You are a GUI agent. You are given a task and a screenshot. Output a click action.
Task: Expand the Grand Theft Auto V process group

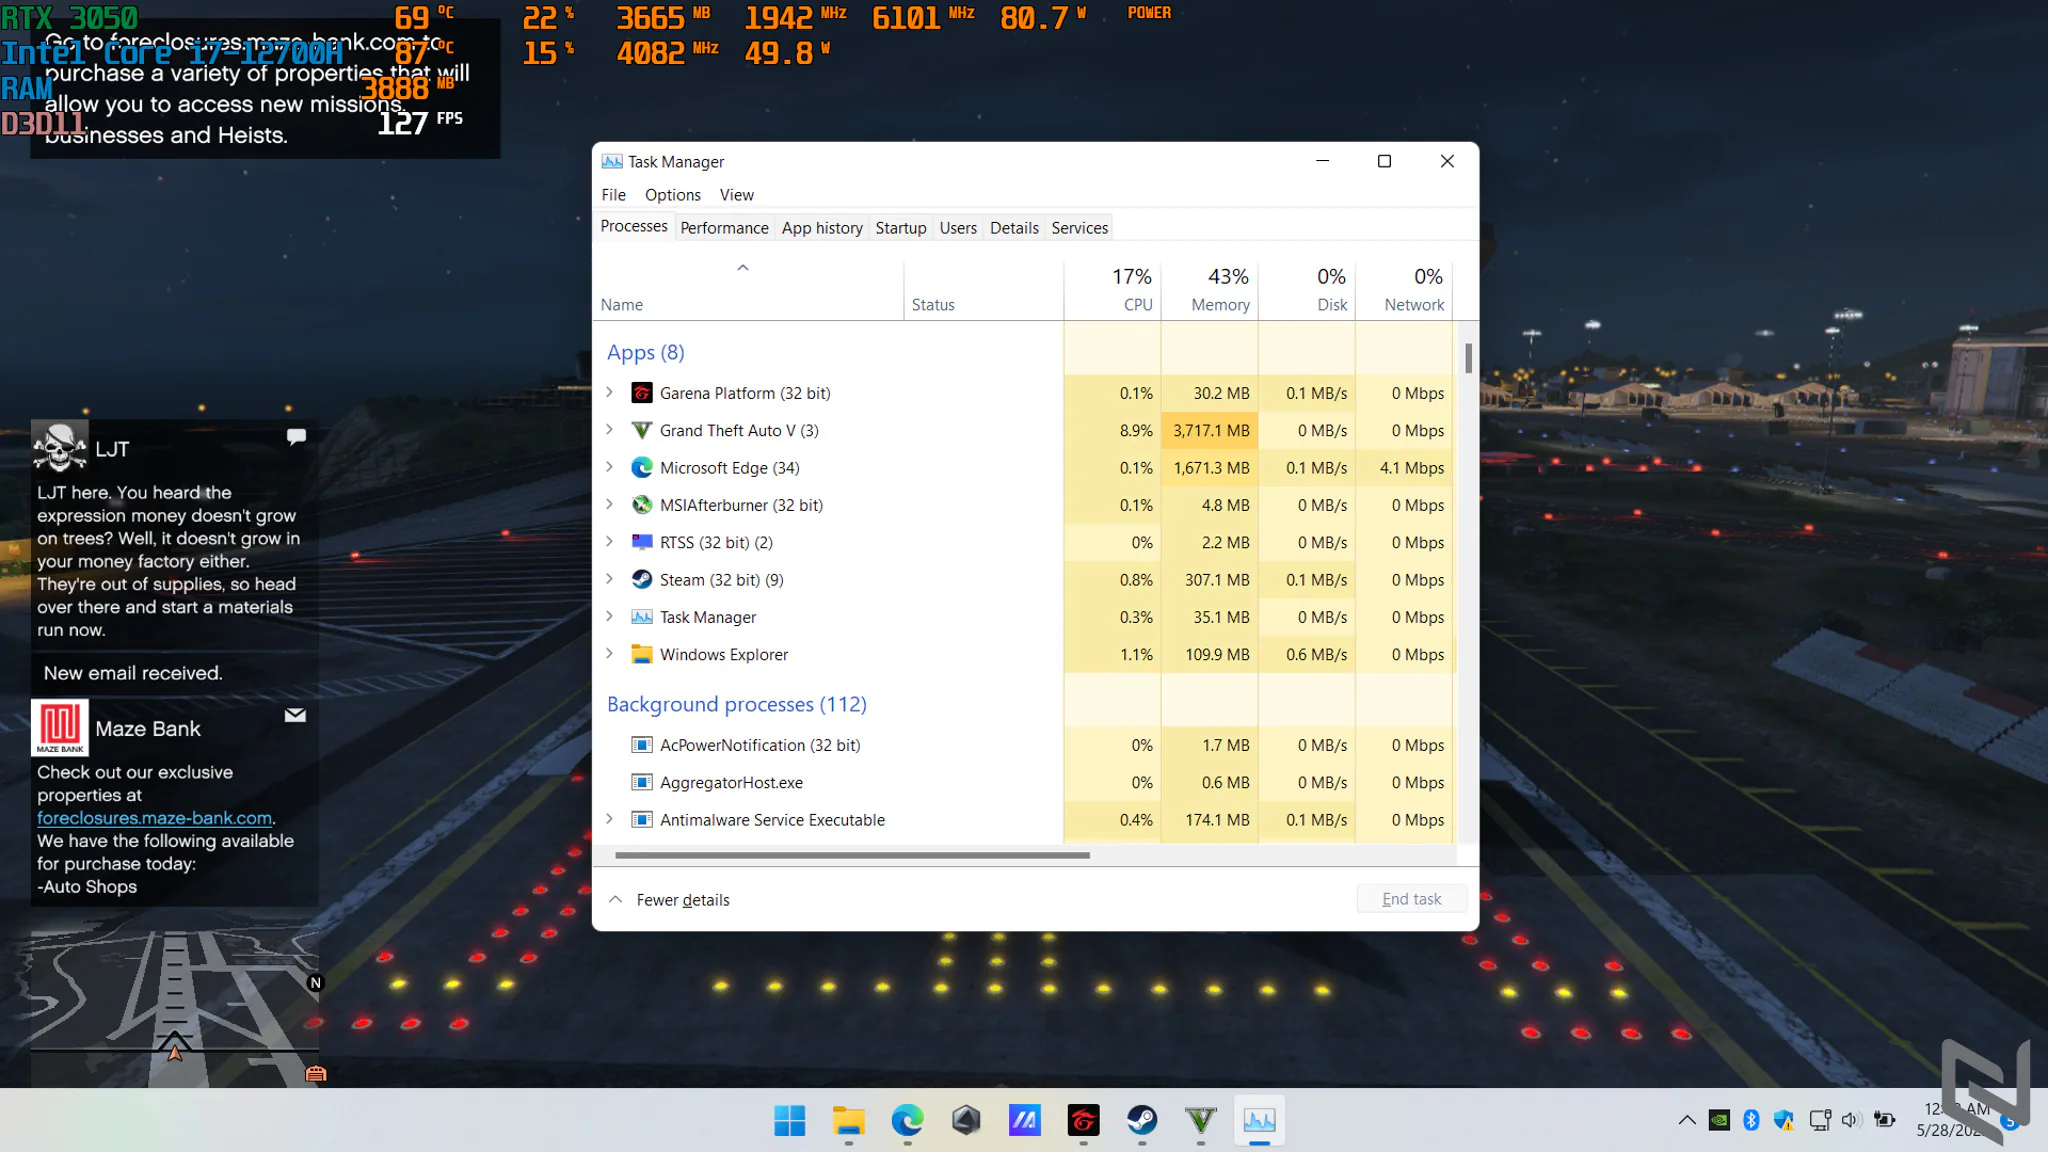pyautogui.click(x=609, y=429)
